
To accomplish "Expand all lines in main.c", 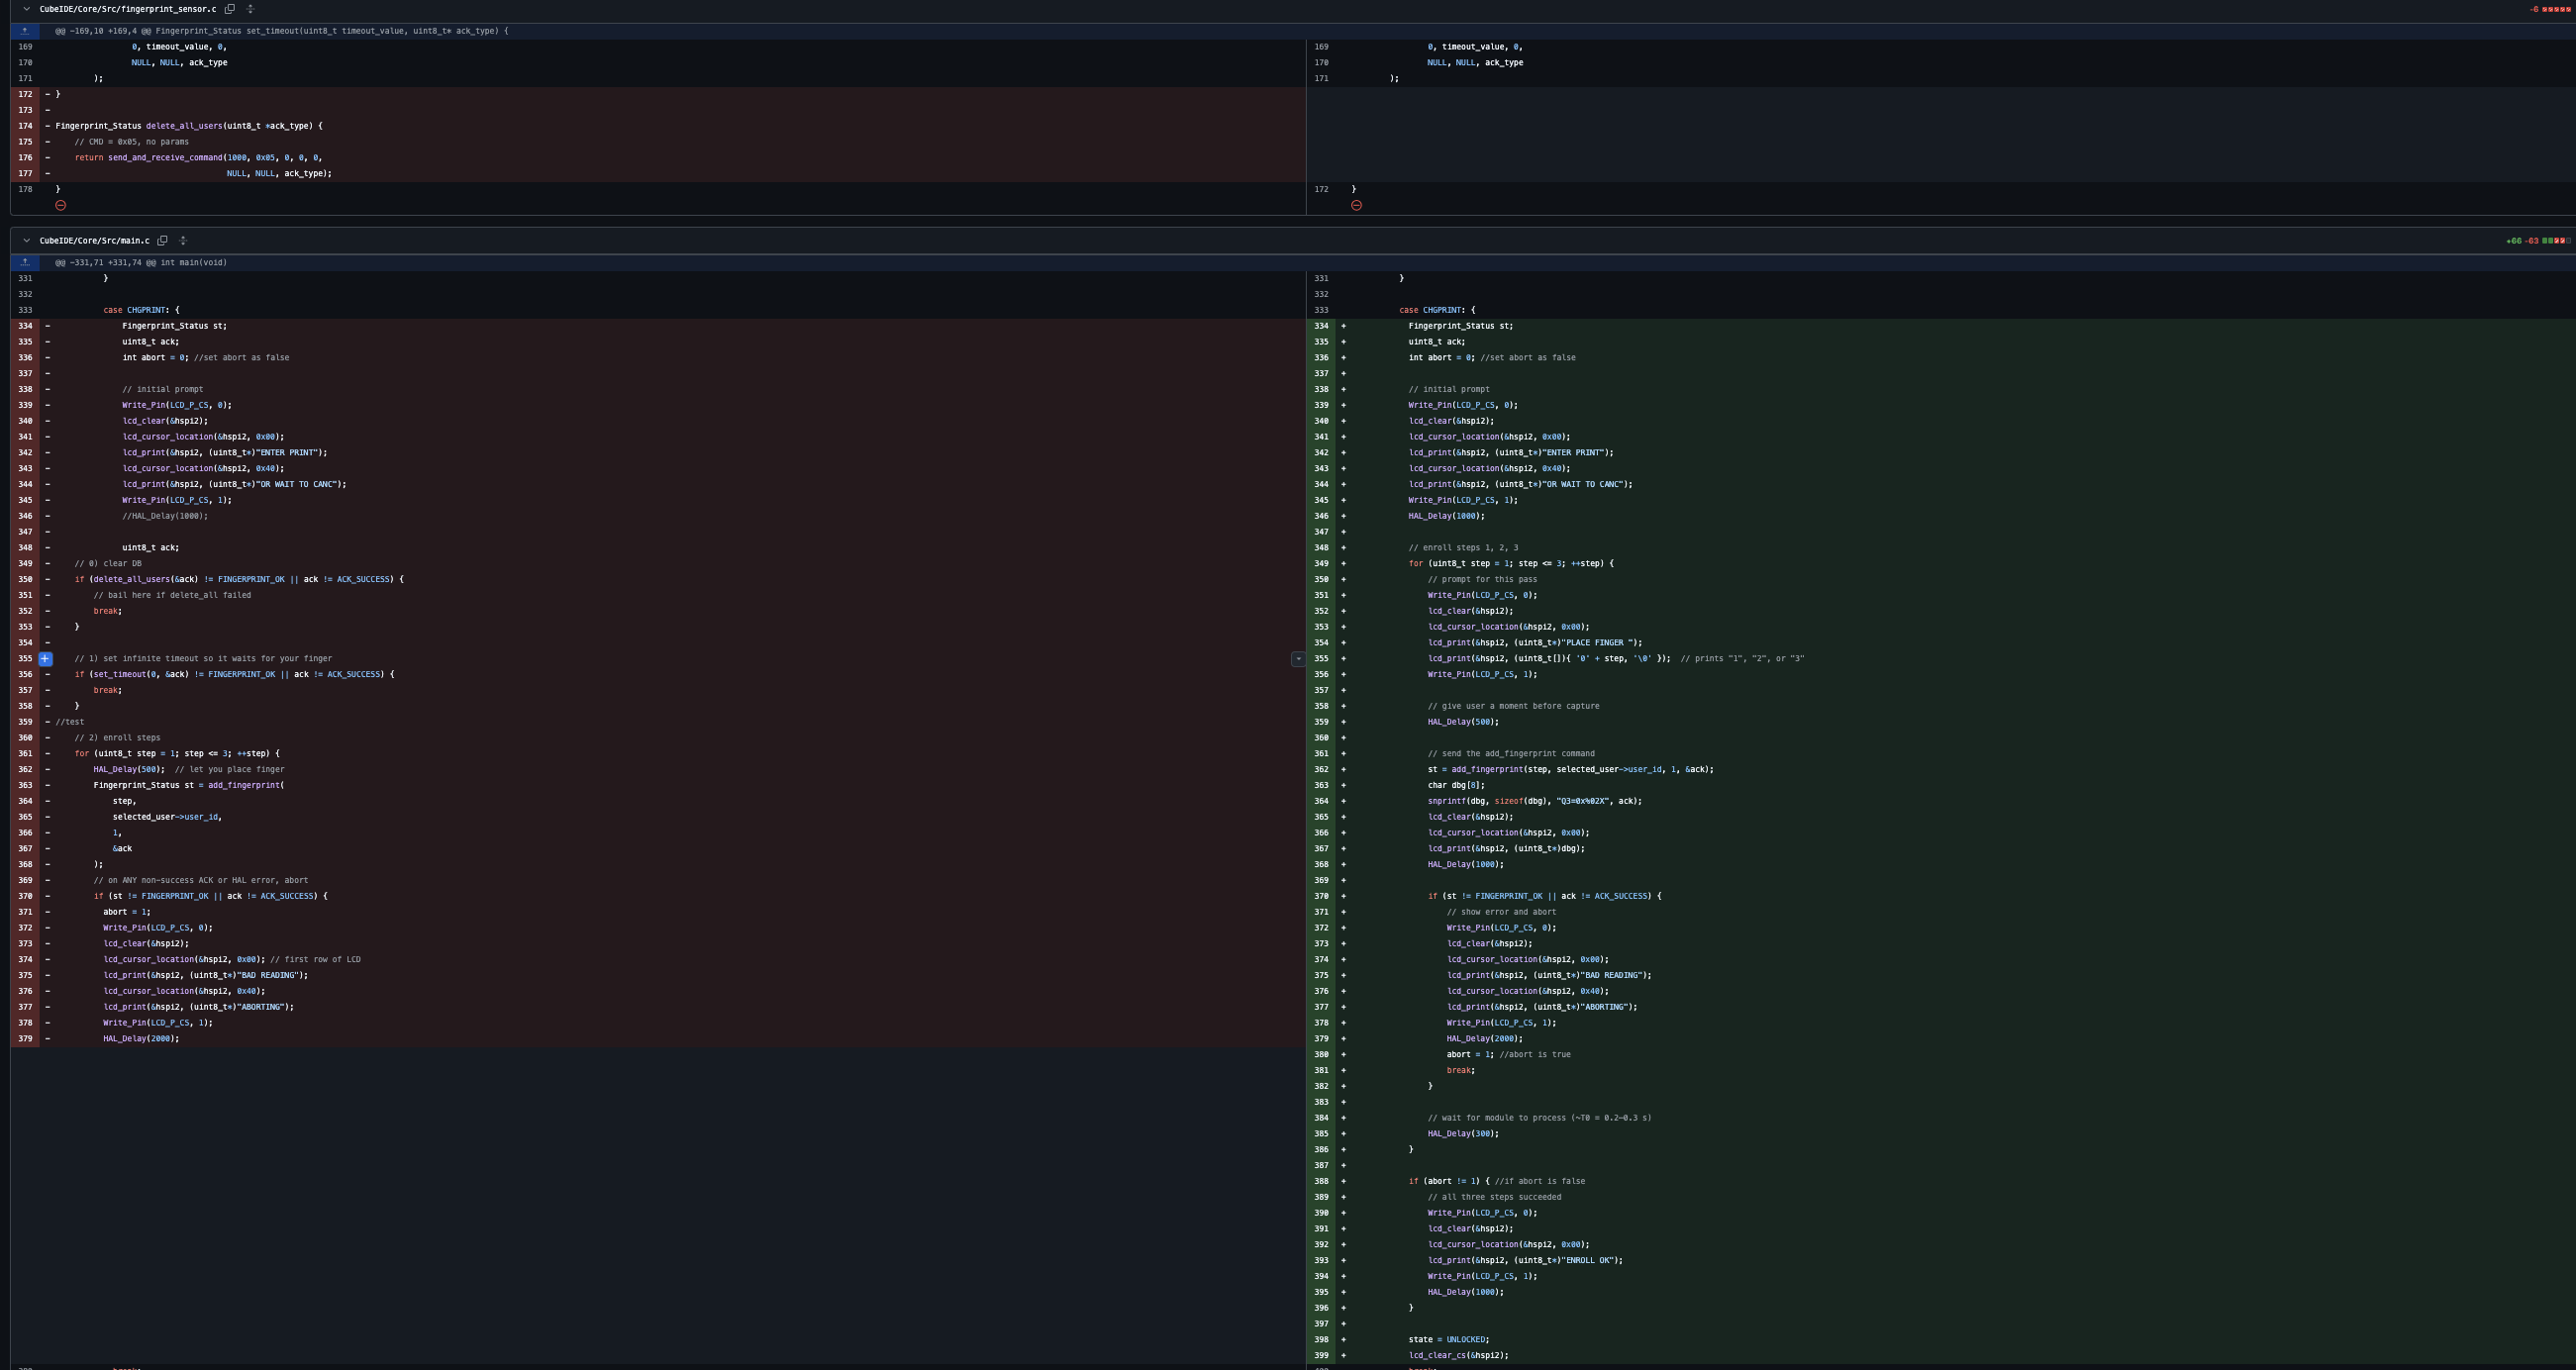I will [x=183, y=241].
